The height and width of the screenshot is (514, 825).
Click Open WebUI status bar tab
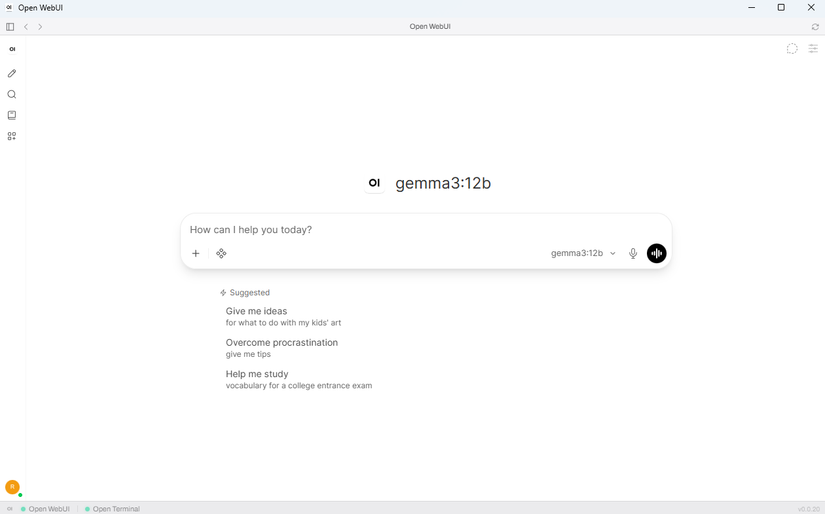click(x=45, y=509)
